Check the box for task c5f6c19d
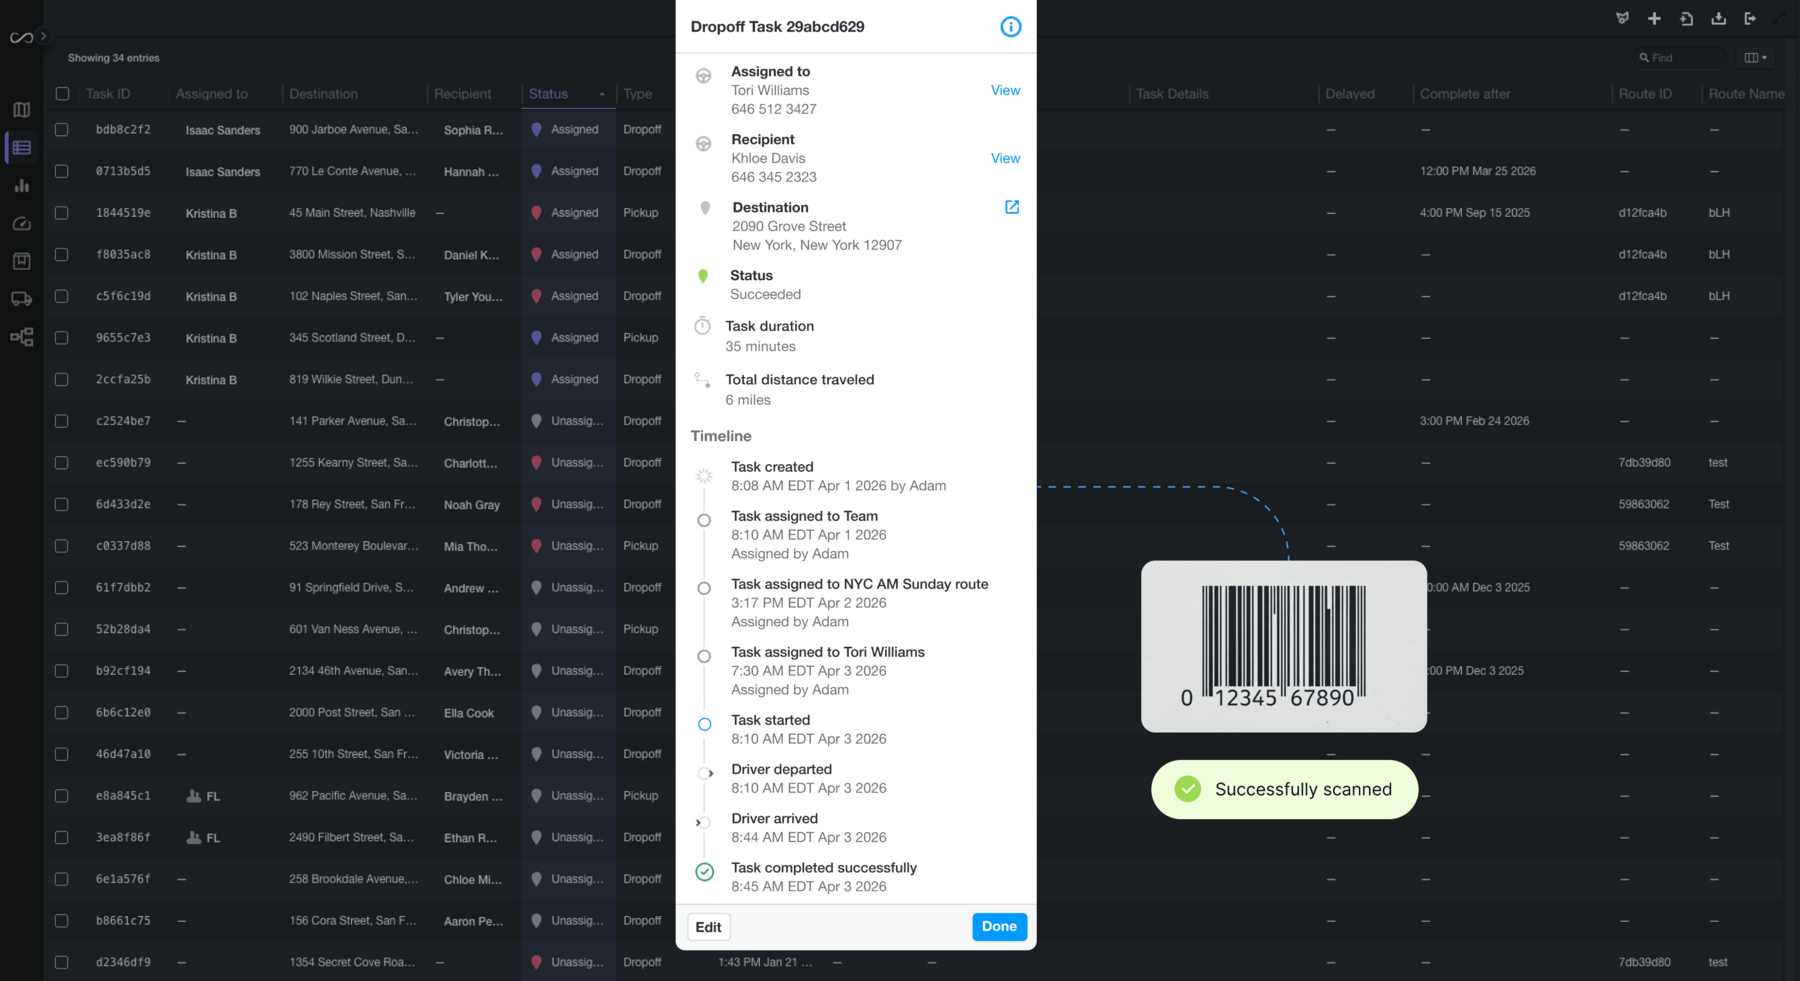This screenshot has width=1800, height=981. click(x=62, y=296)
